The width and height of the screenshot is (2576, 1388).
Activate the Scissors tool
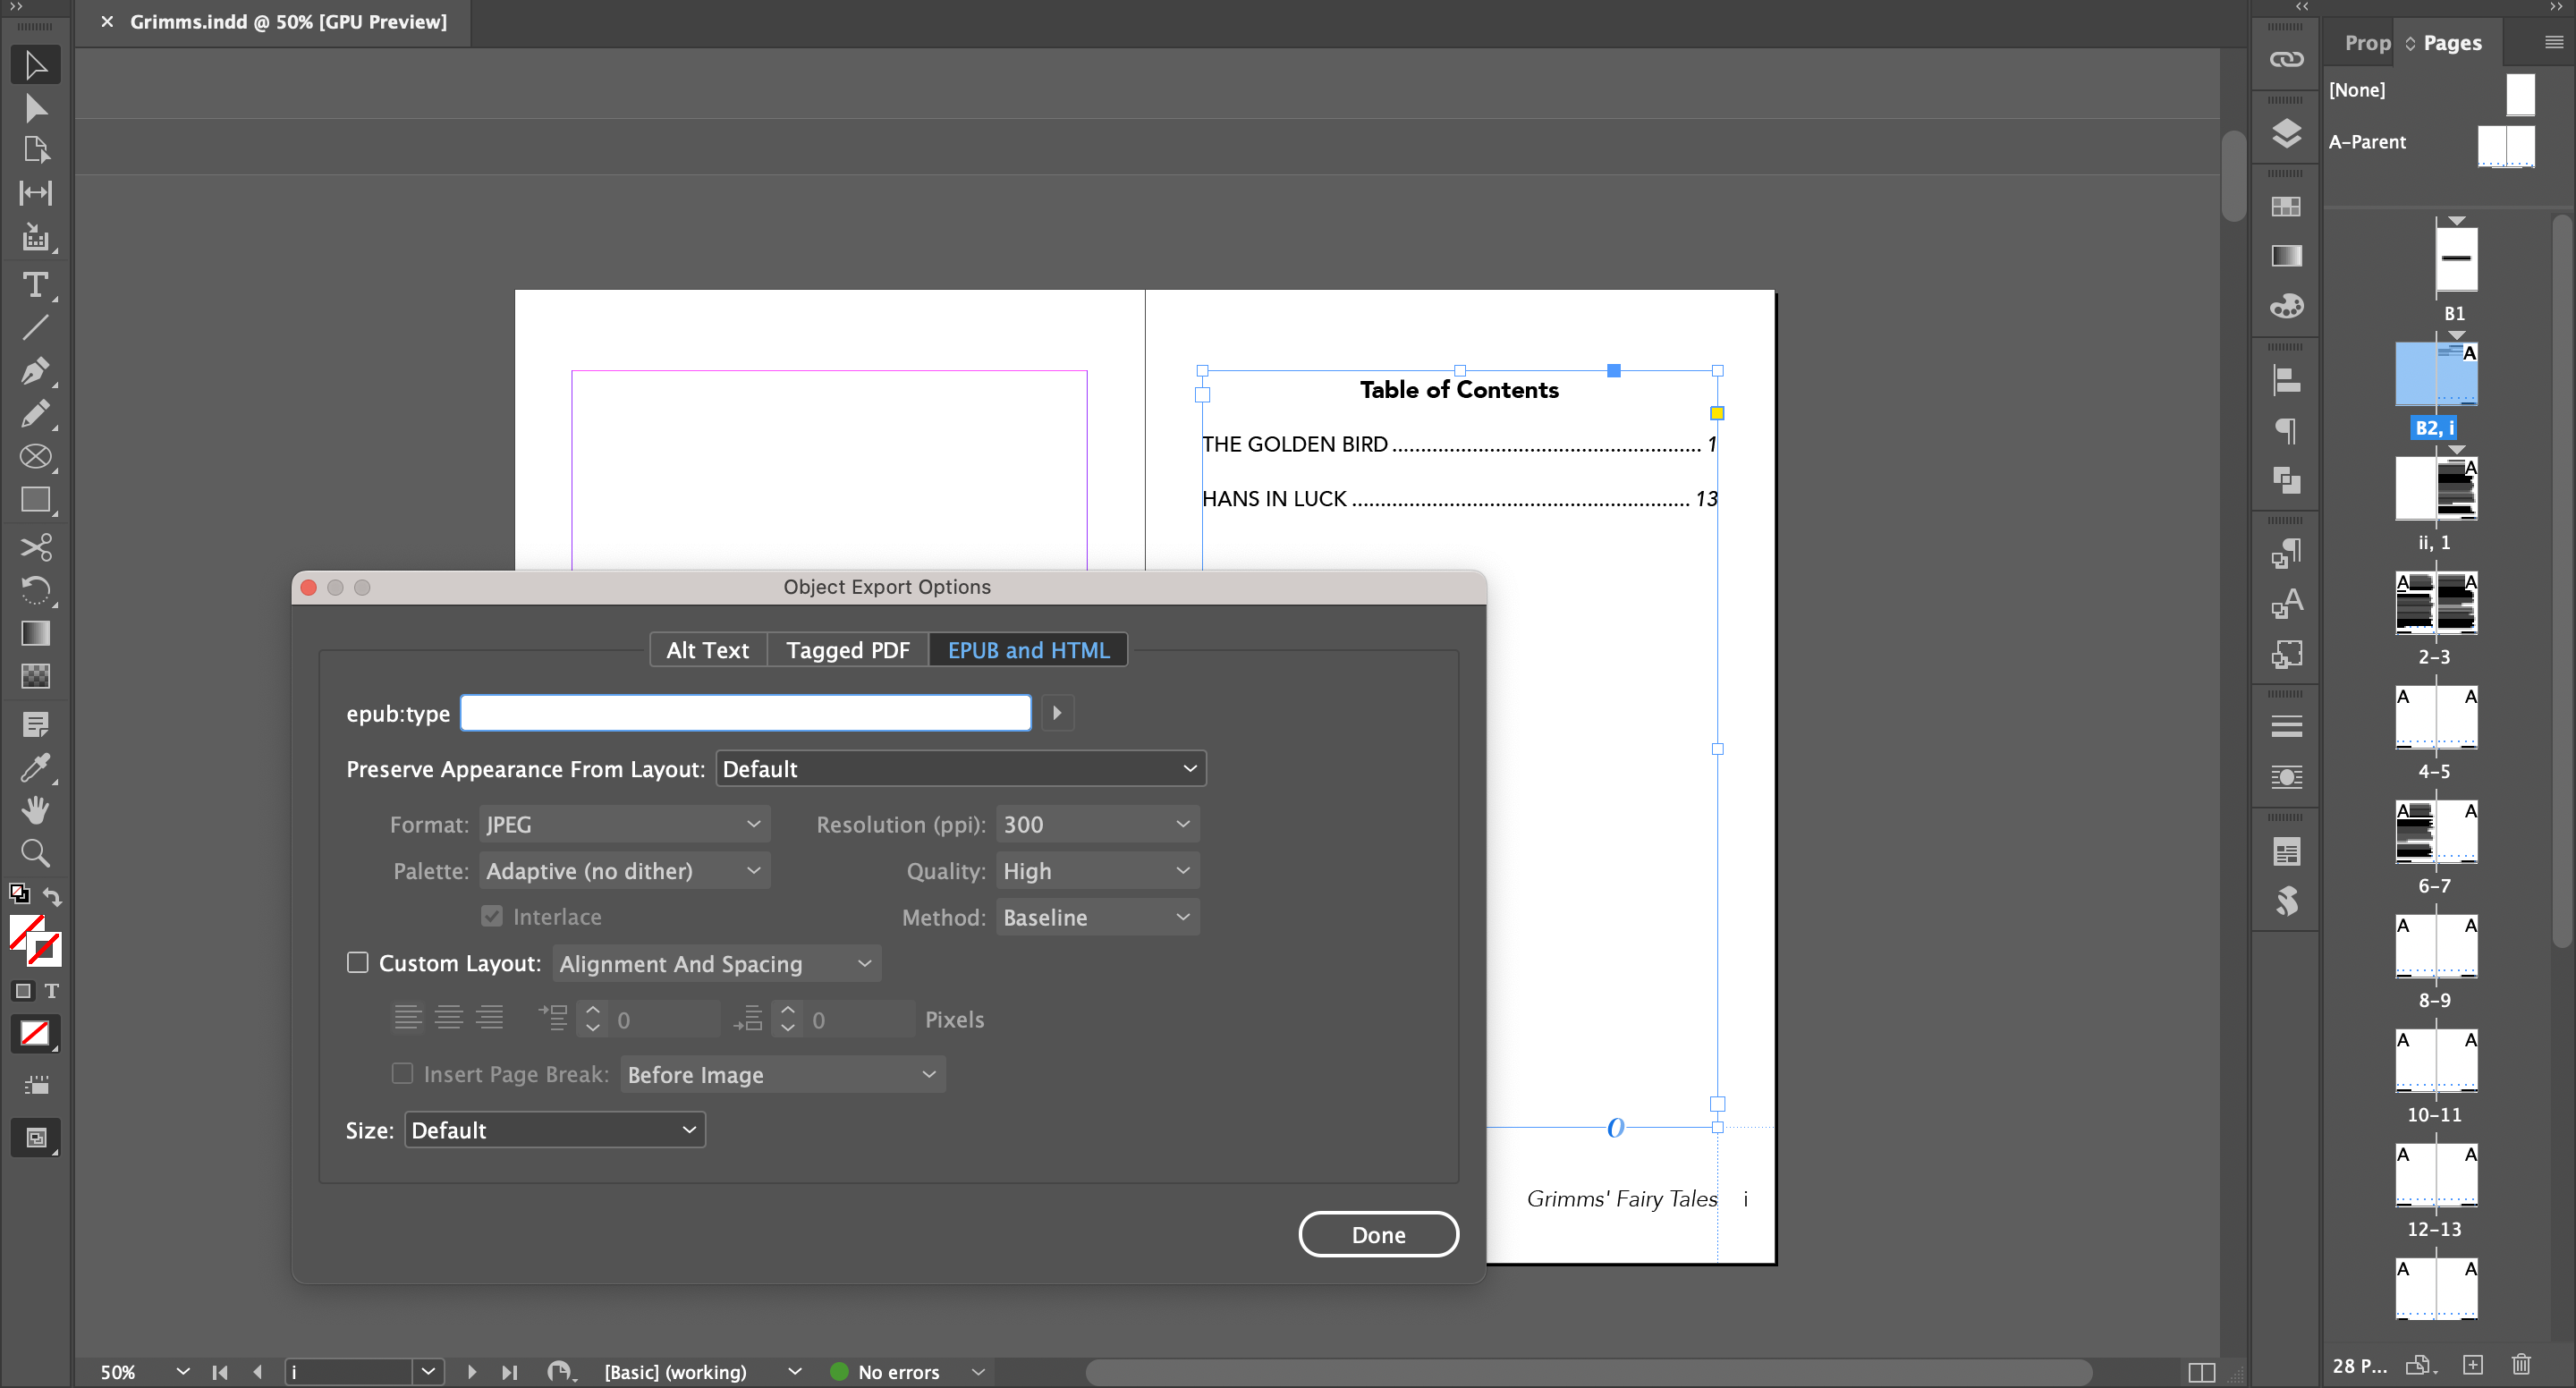coord(36,547)
